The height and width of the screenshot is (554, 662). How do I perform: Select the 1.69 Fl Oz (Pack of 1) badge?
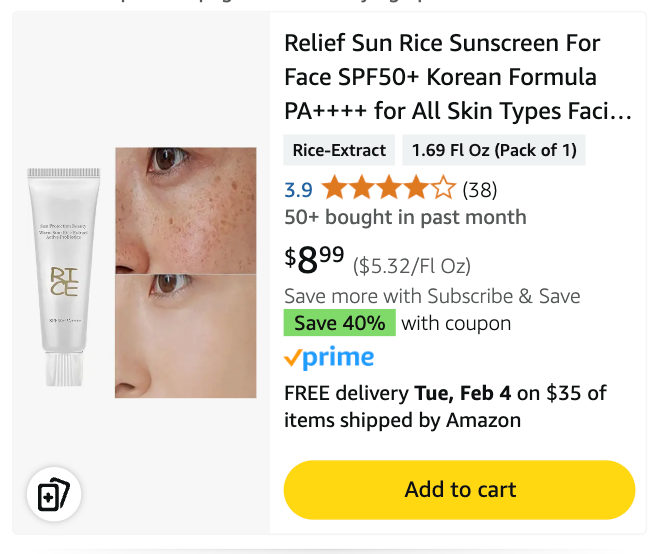(494, 150)
